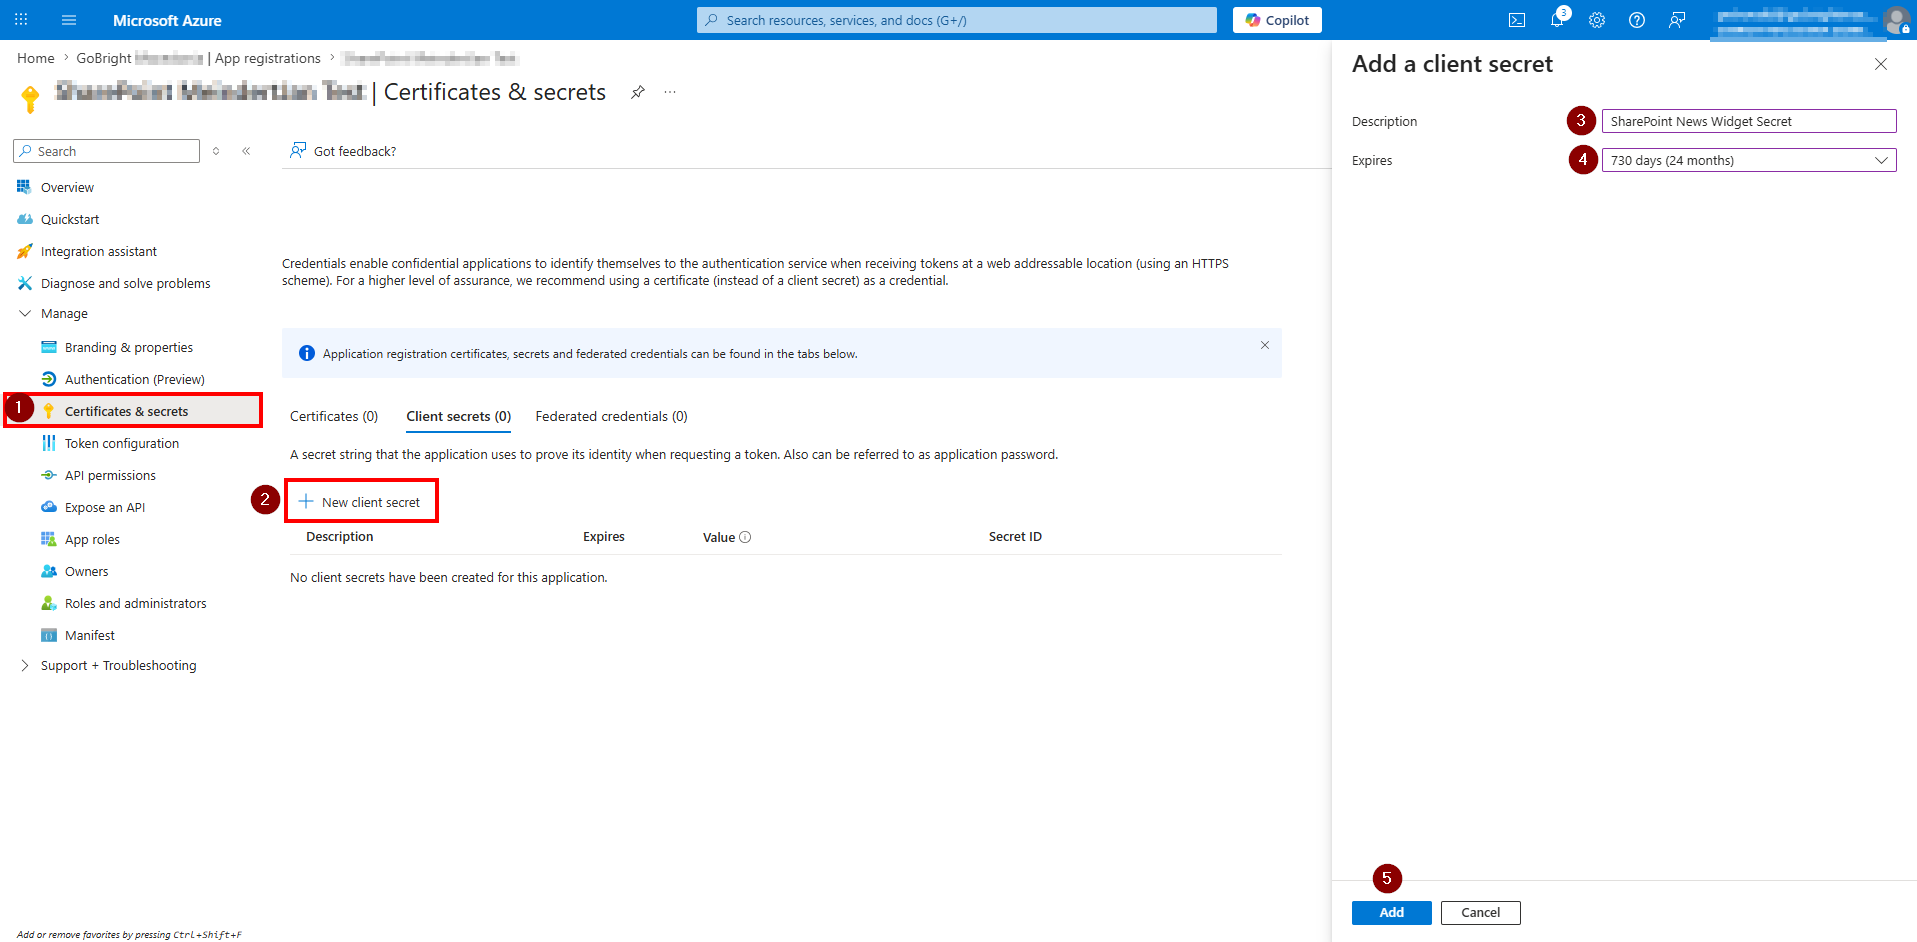The height and width of the screenshot is (942, 1917).
Task: Dismiss the info banner
Action: pos(1265,345)
